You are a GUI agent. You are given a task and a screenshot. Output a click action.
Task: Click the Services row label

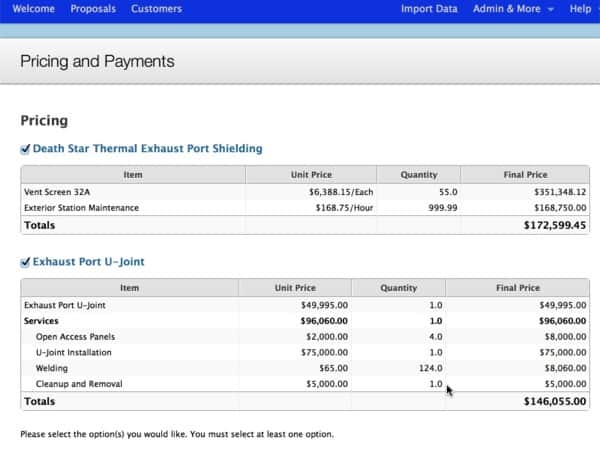point(41,321)
